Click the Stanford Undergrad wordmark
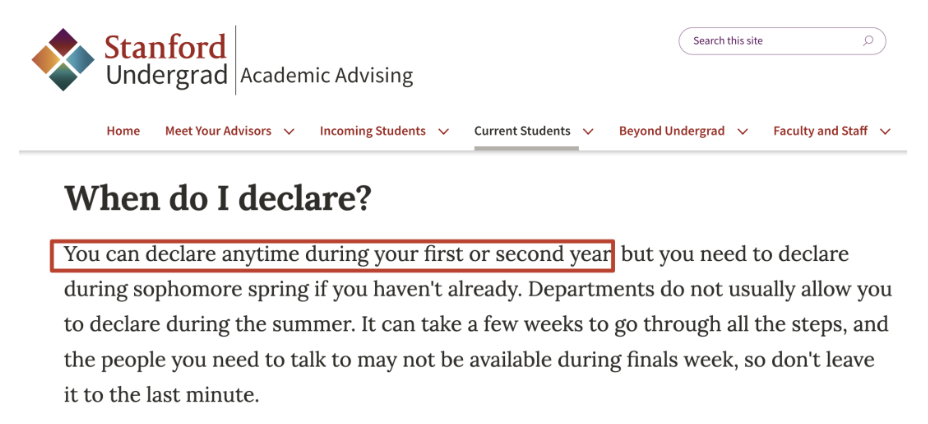This screenshot has height=424, width=928. point(166,60)
